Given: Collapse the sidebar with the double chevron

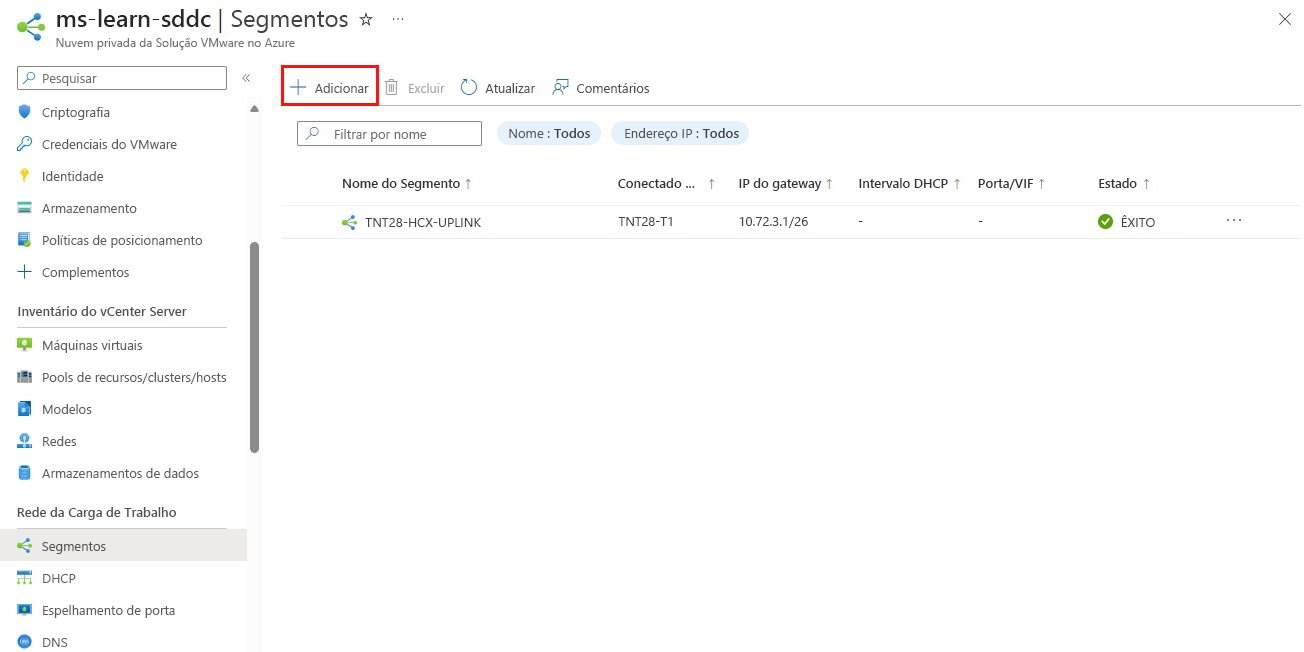Looking at the screenshot, I should click(245, 77).
